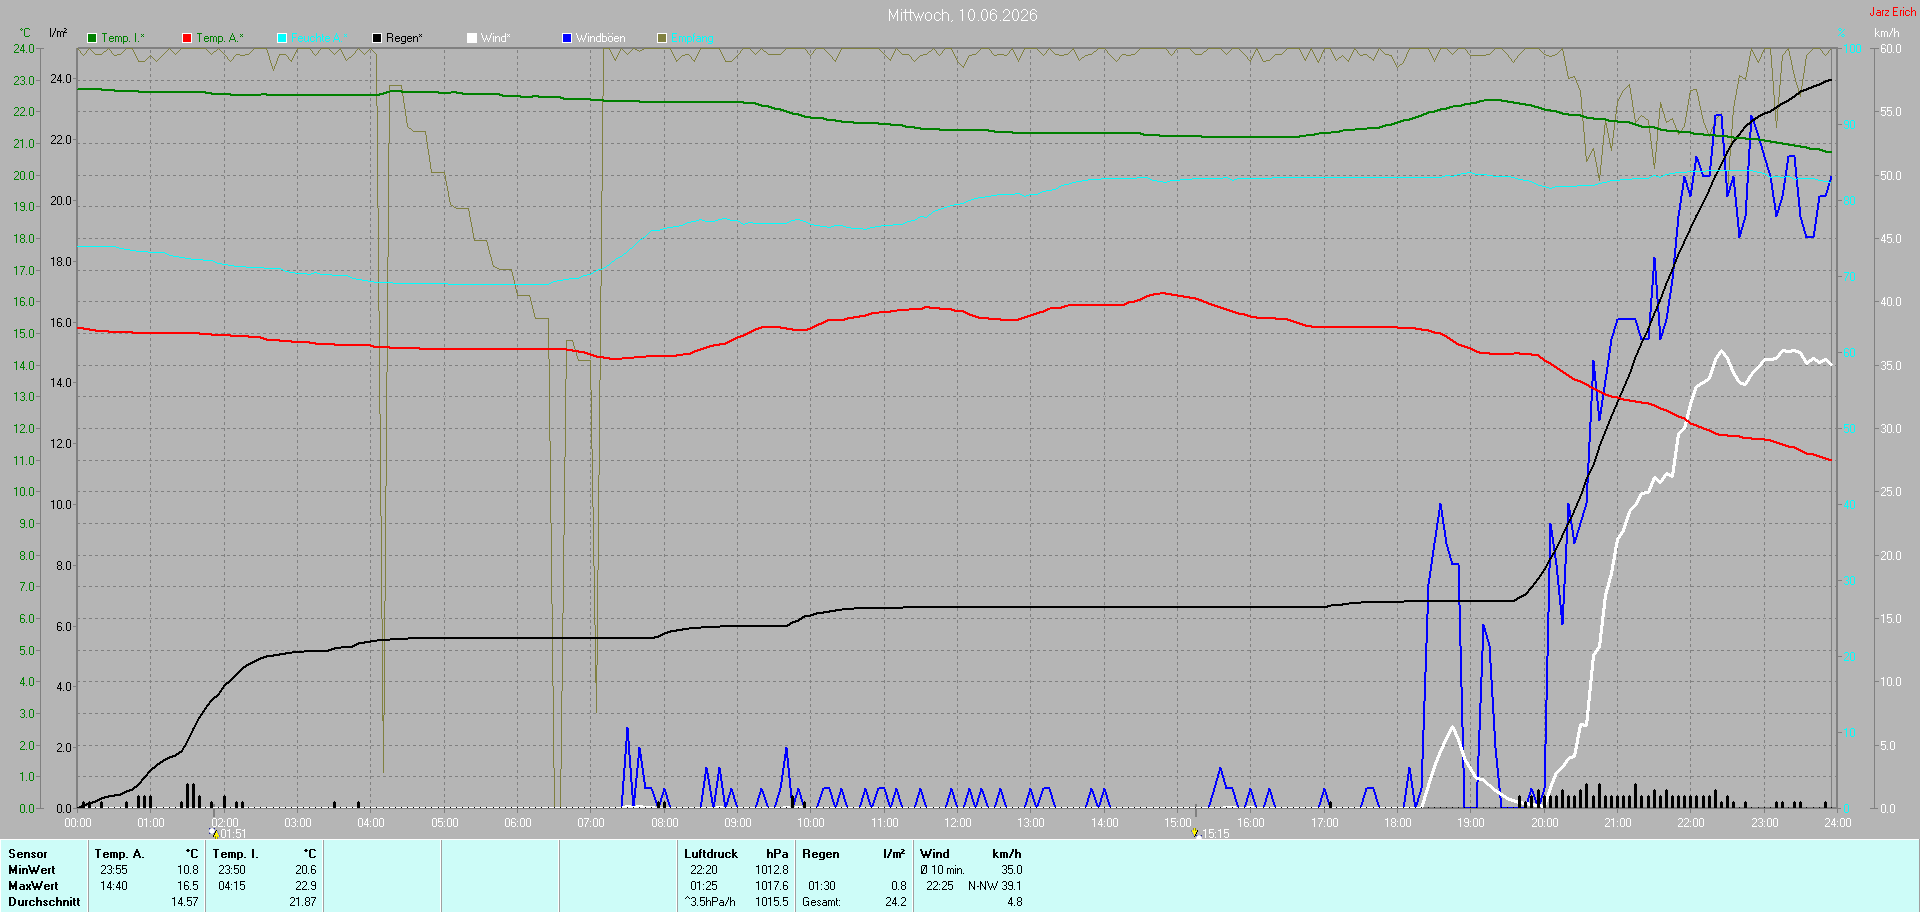Click the minimum pressure value '1012.8'
Viewport: 1920px width, 912px height.
click(772, 870)
